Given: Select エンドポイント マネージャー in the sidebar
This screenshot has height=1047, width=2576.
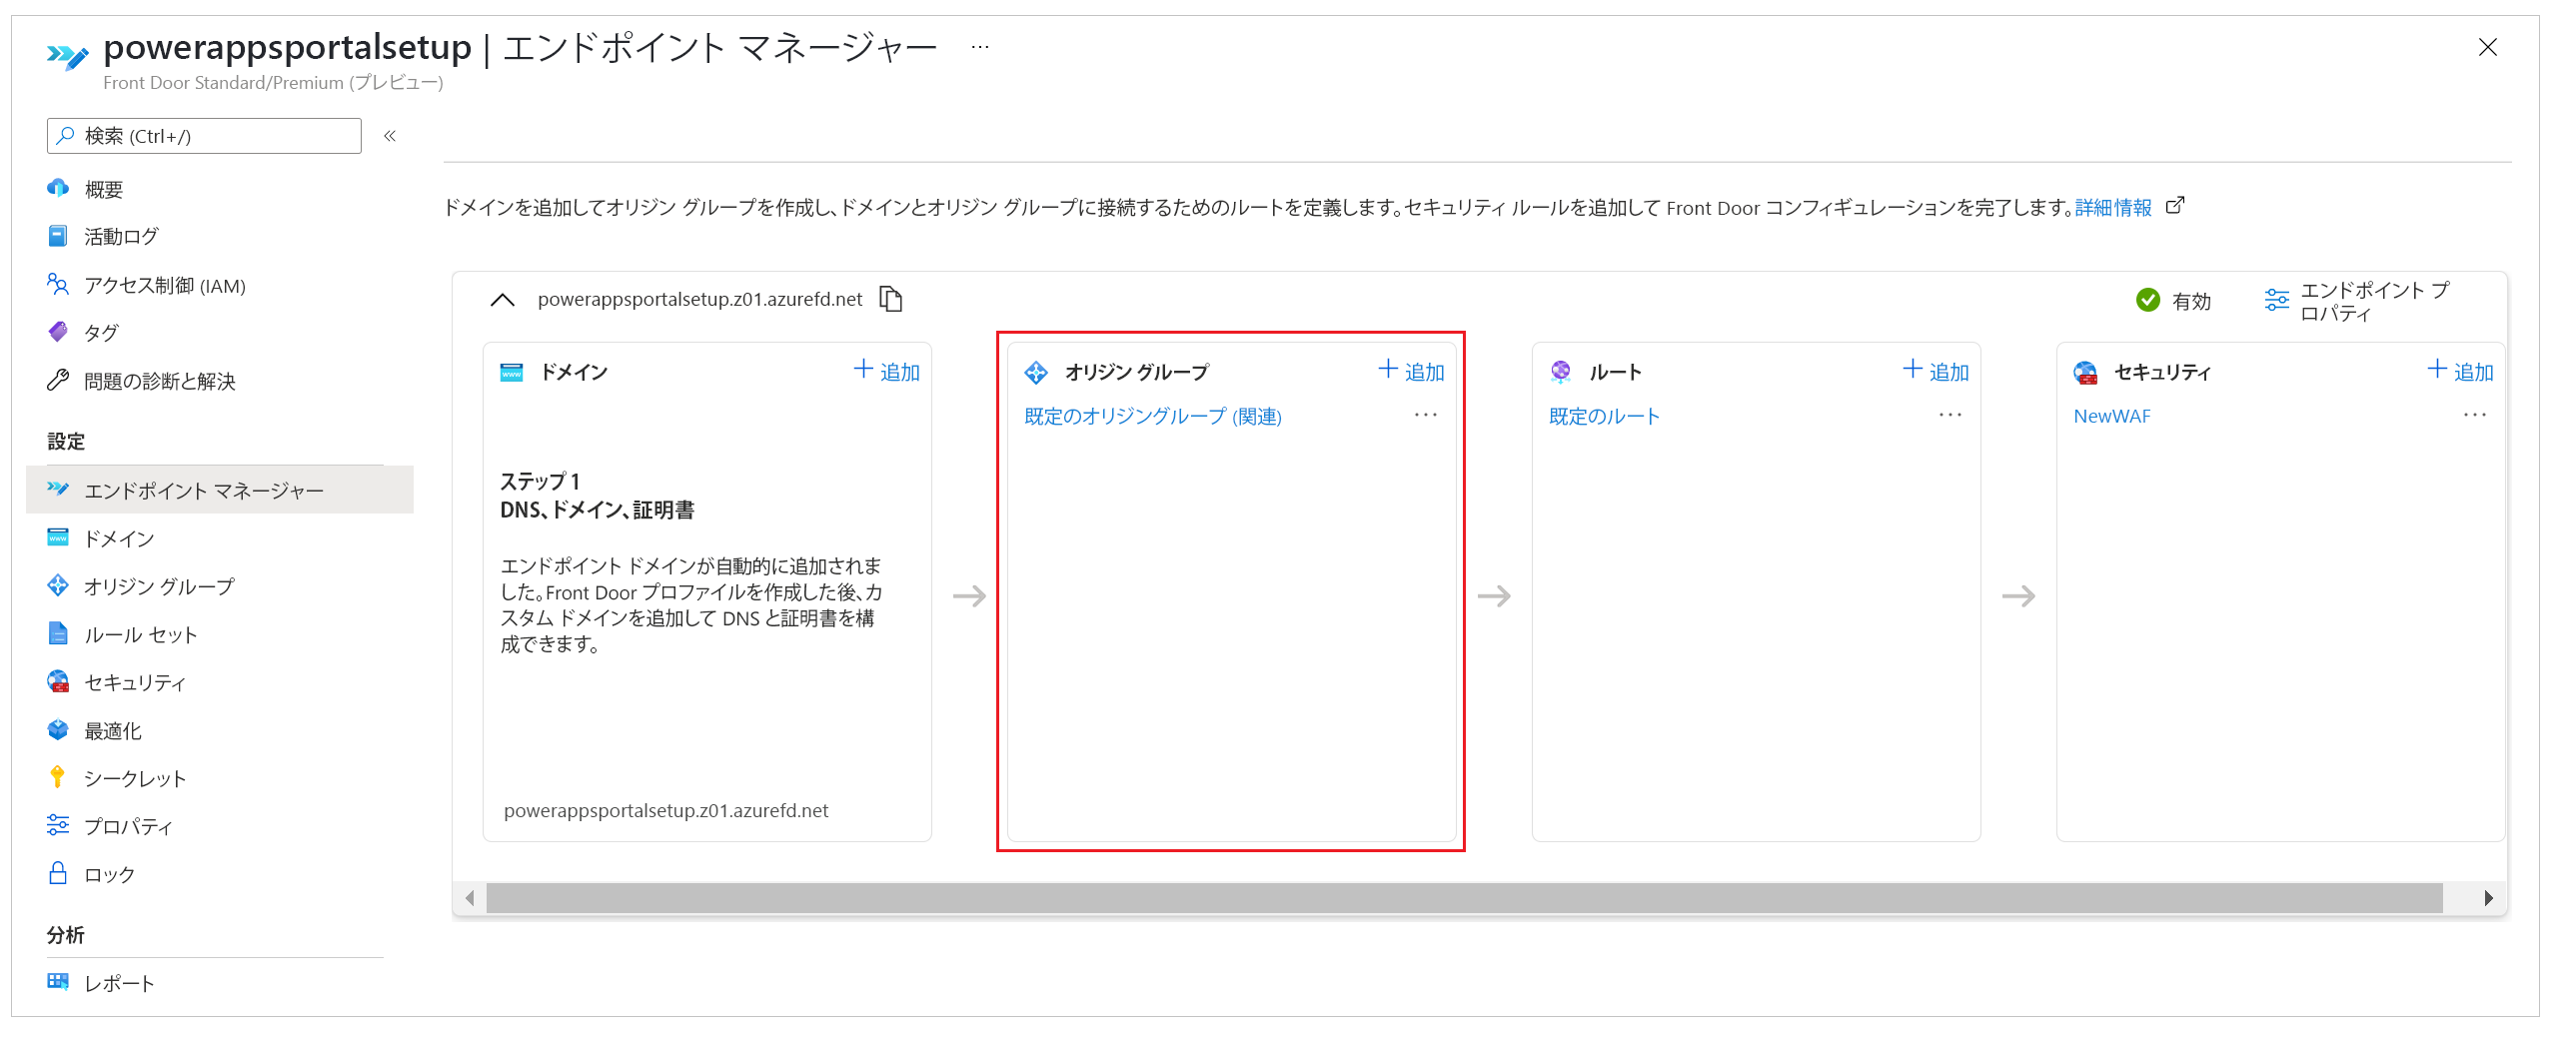Looking at the screenshot, I should click(219, 490).
